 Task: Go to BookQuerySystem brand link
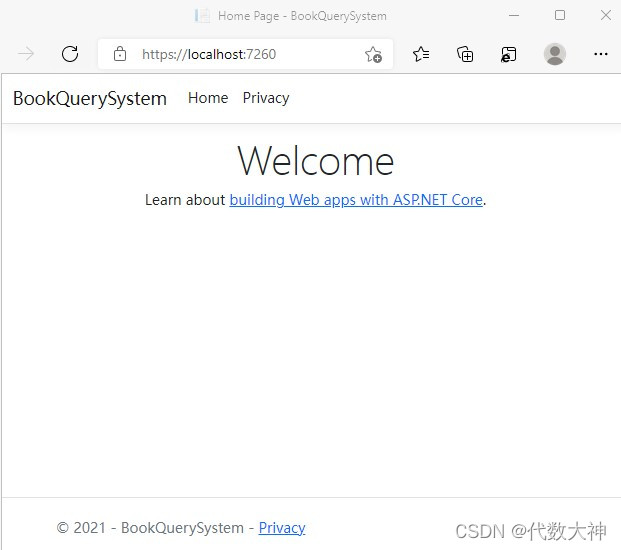pos(90,99)
